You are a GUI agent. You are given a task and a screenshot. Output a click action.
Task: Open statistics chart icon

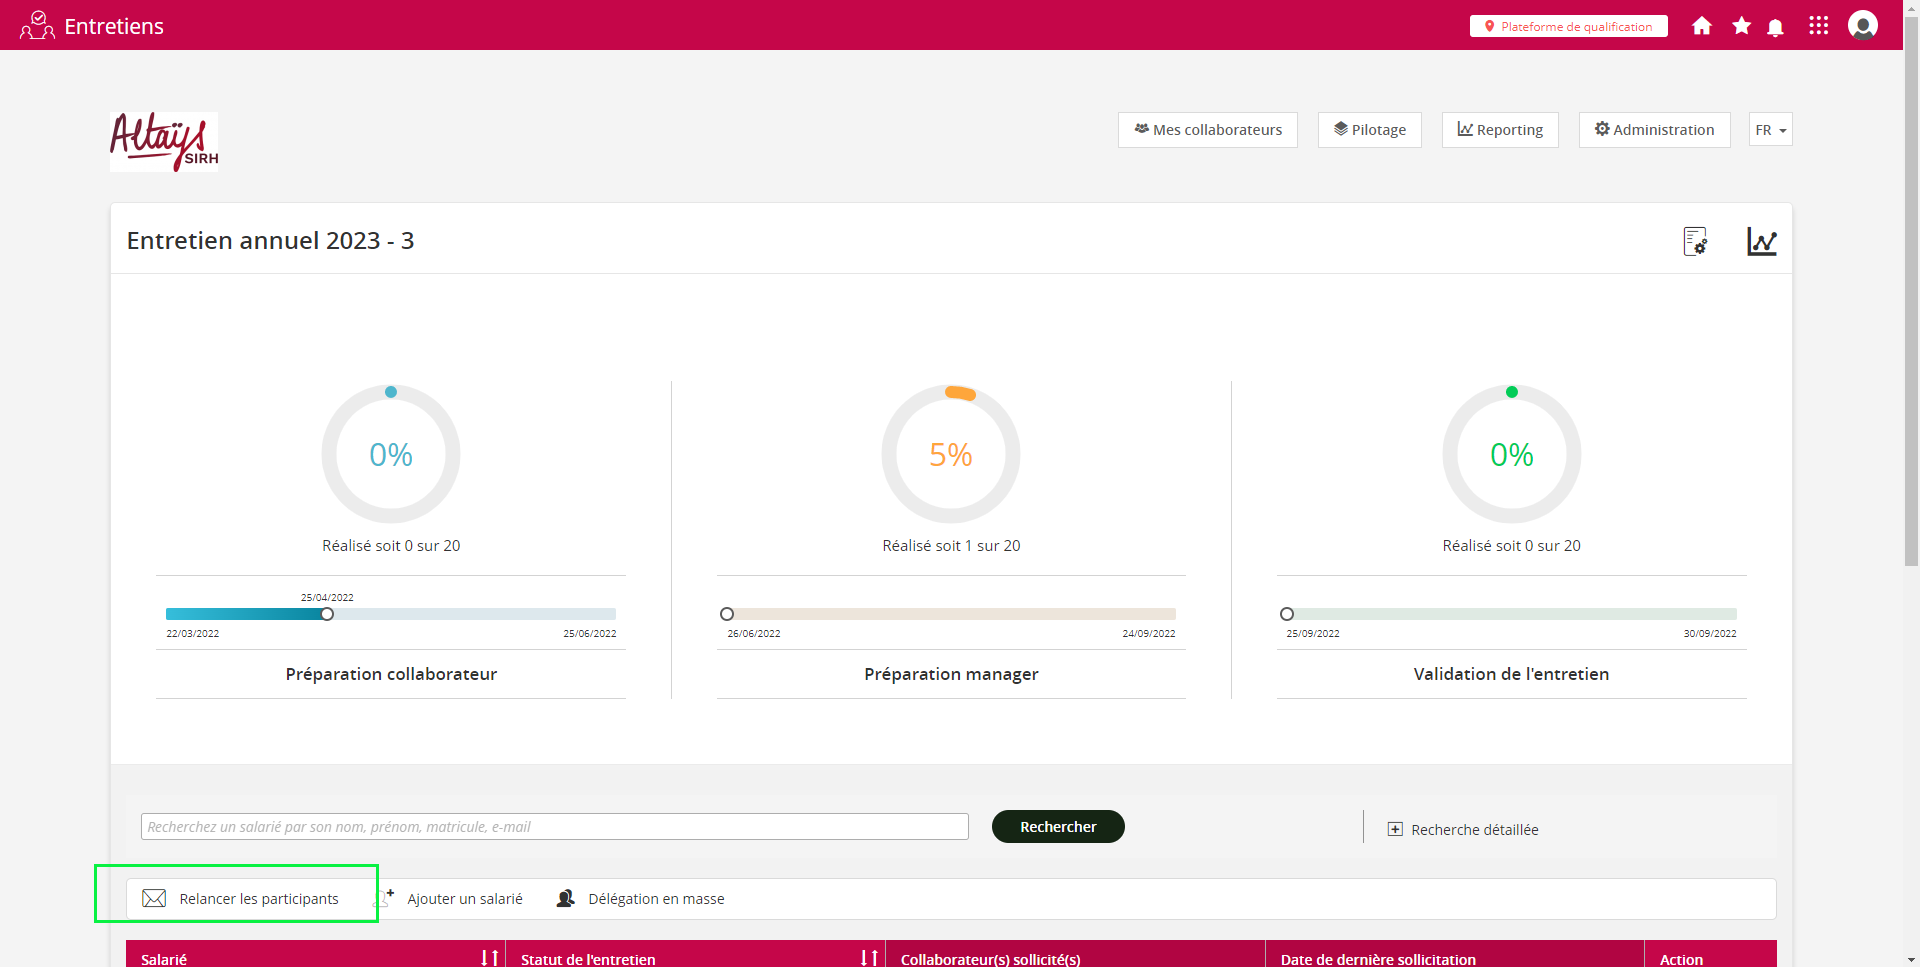tap(1761, 241)
